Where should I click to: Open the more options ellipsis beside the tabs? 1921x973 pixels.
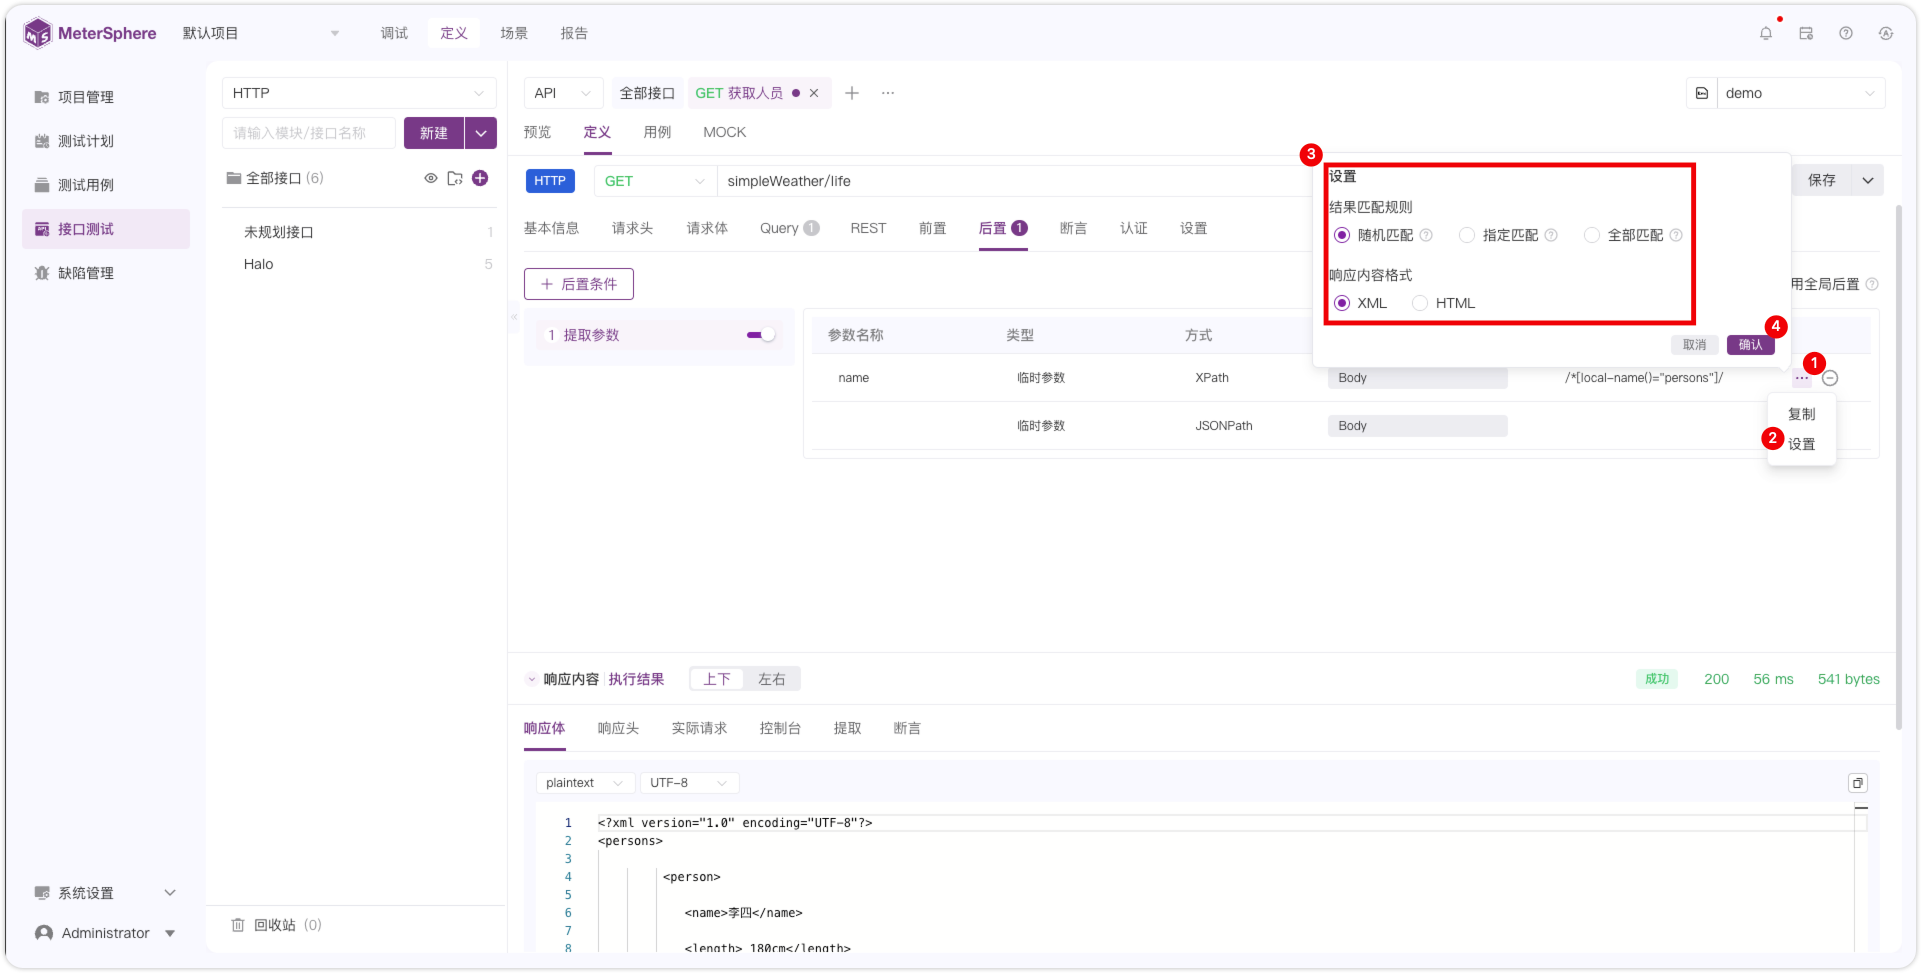pyautogui.click(x=888, y=93)
